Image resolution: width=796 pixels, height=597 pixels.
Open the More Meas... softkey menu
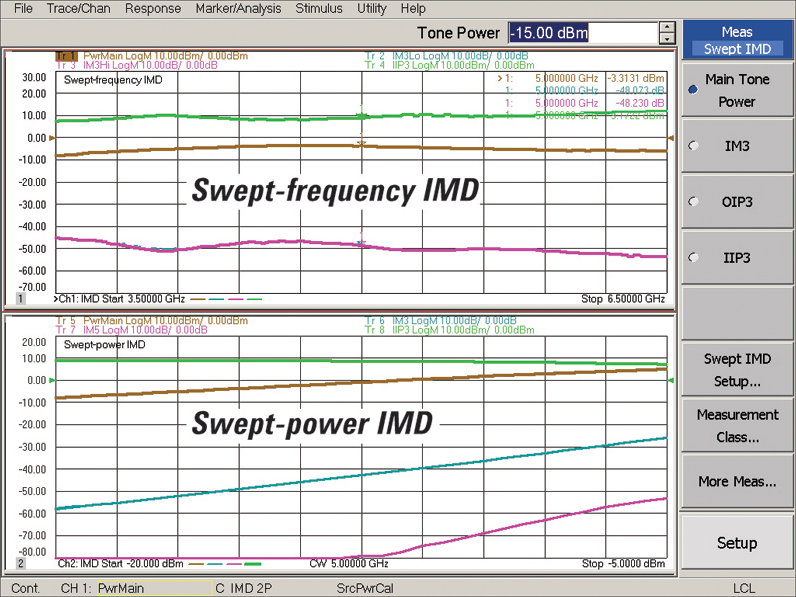pos(737,481)
